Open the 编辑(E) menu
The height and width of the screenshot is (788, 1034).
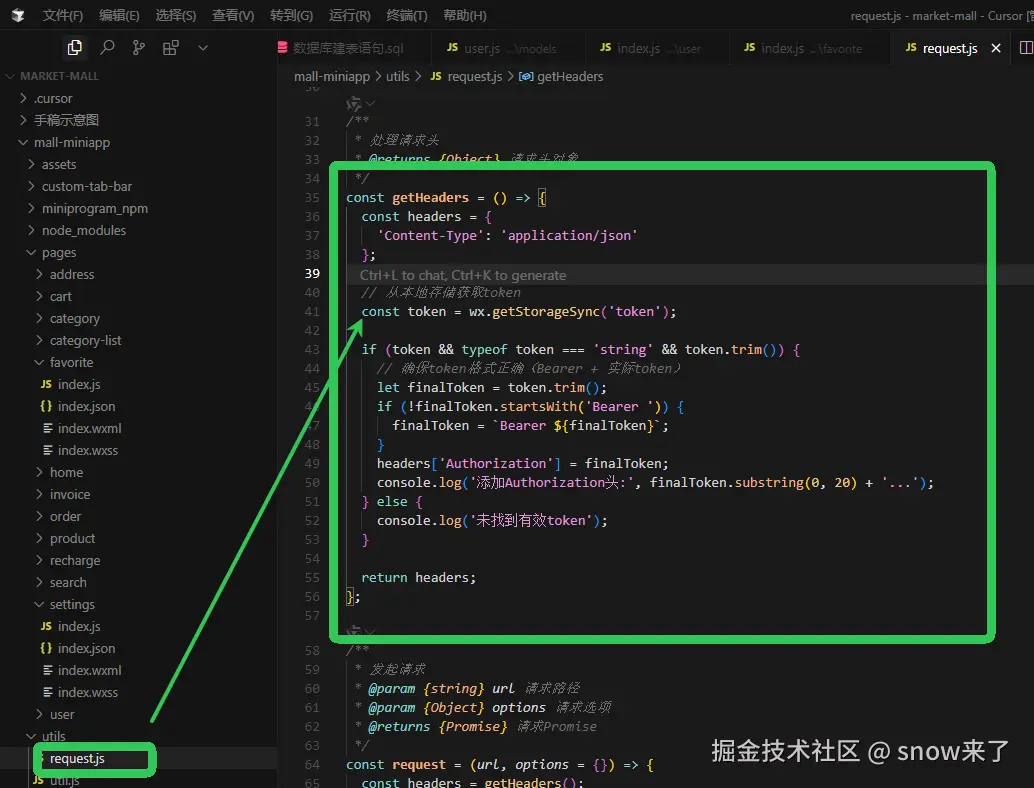[119, 15]
